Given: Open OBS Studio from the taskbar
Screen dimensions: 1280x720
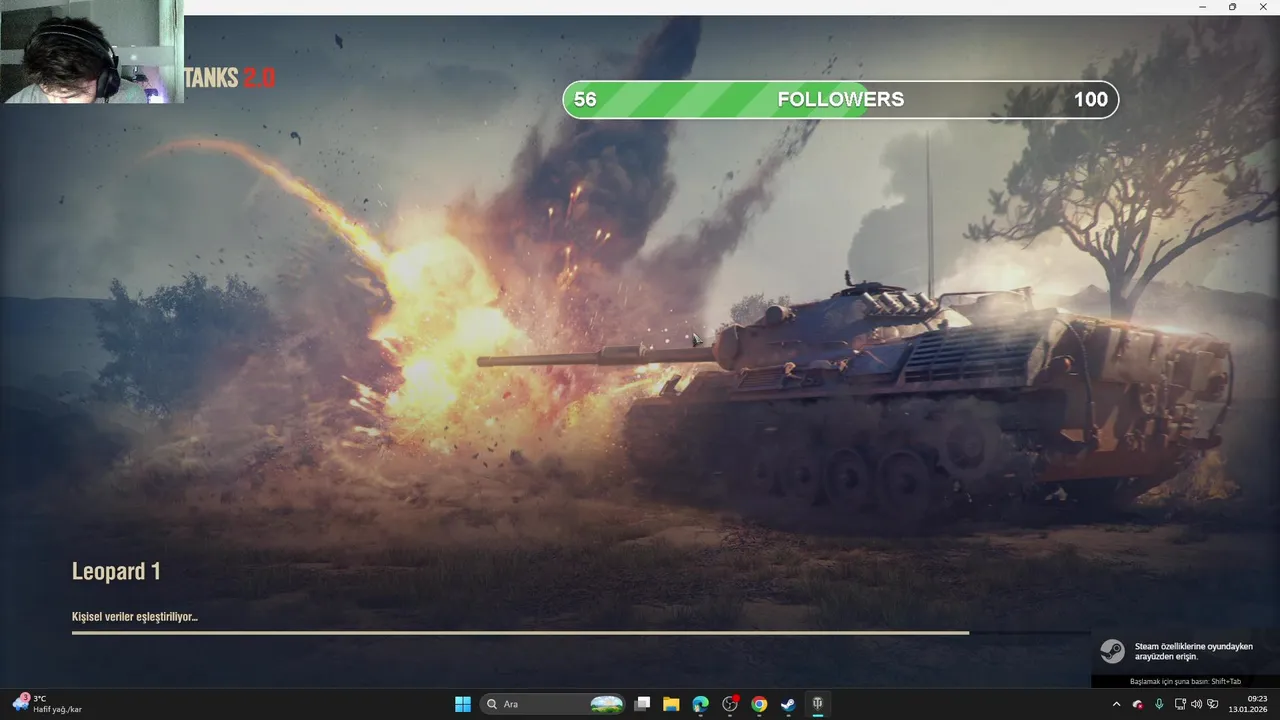Looking at the screenshot, I should coord(730,704).
